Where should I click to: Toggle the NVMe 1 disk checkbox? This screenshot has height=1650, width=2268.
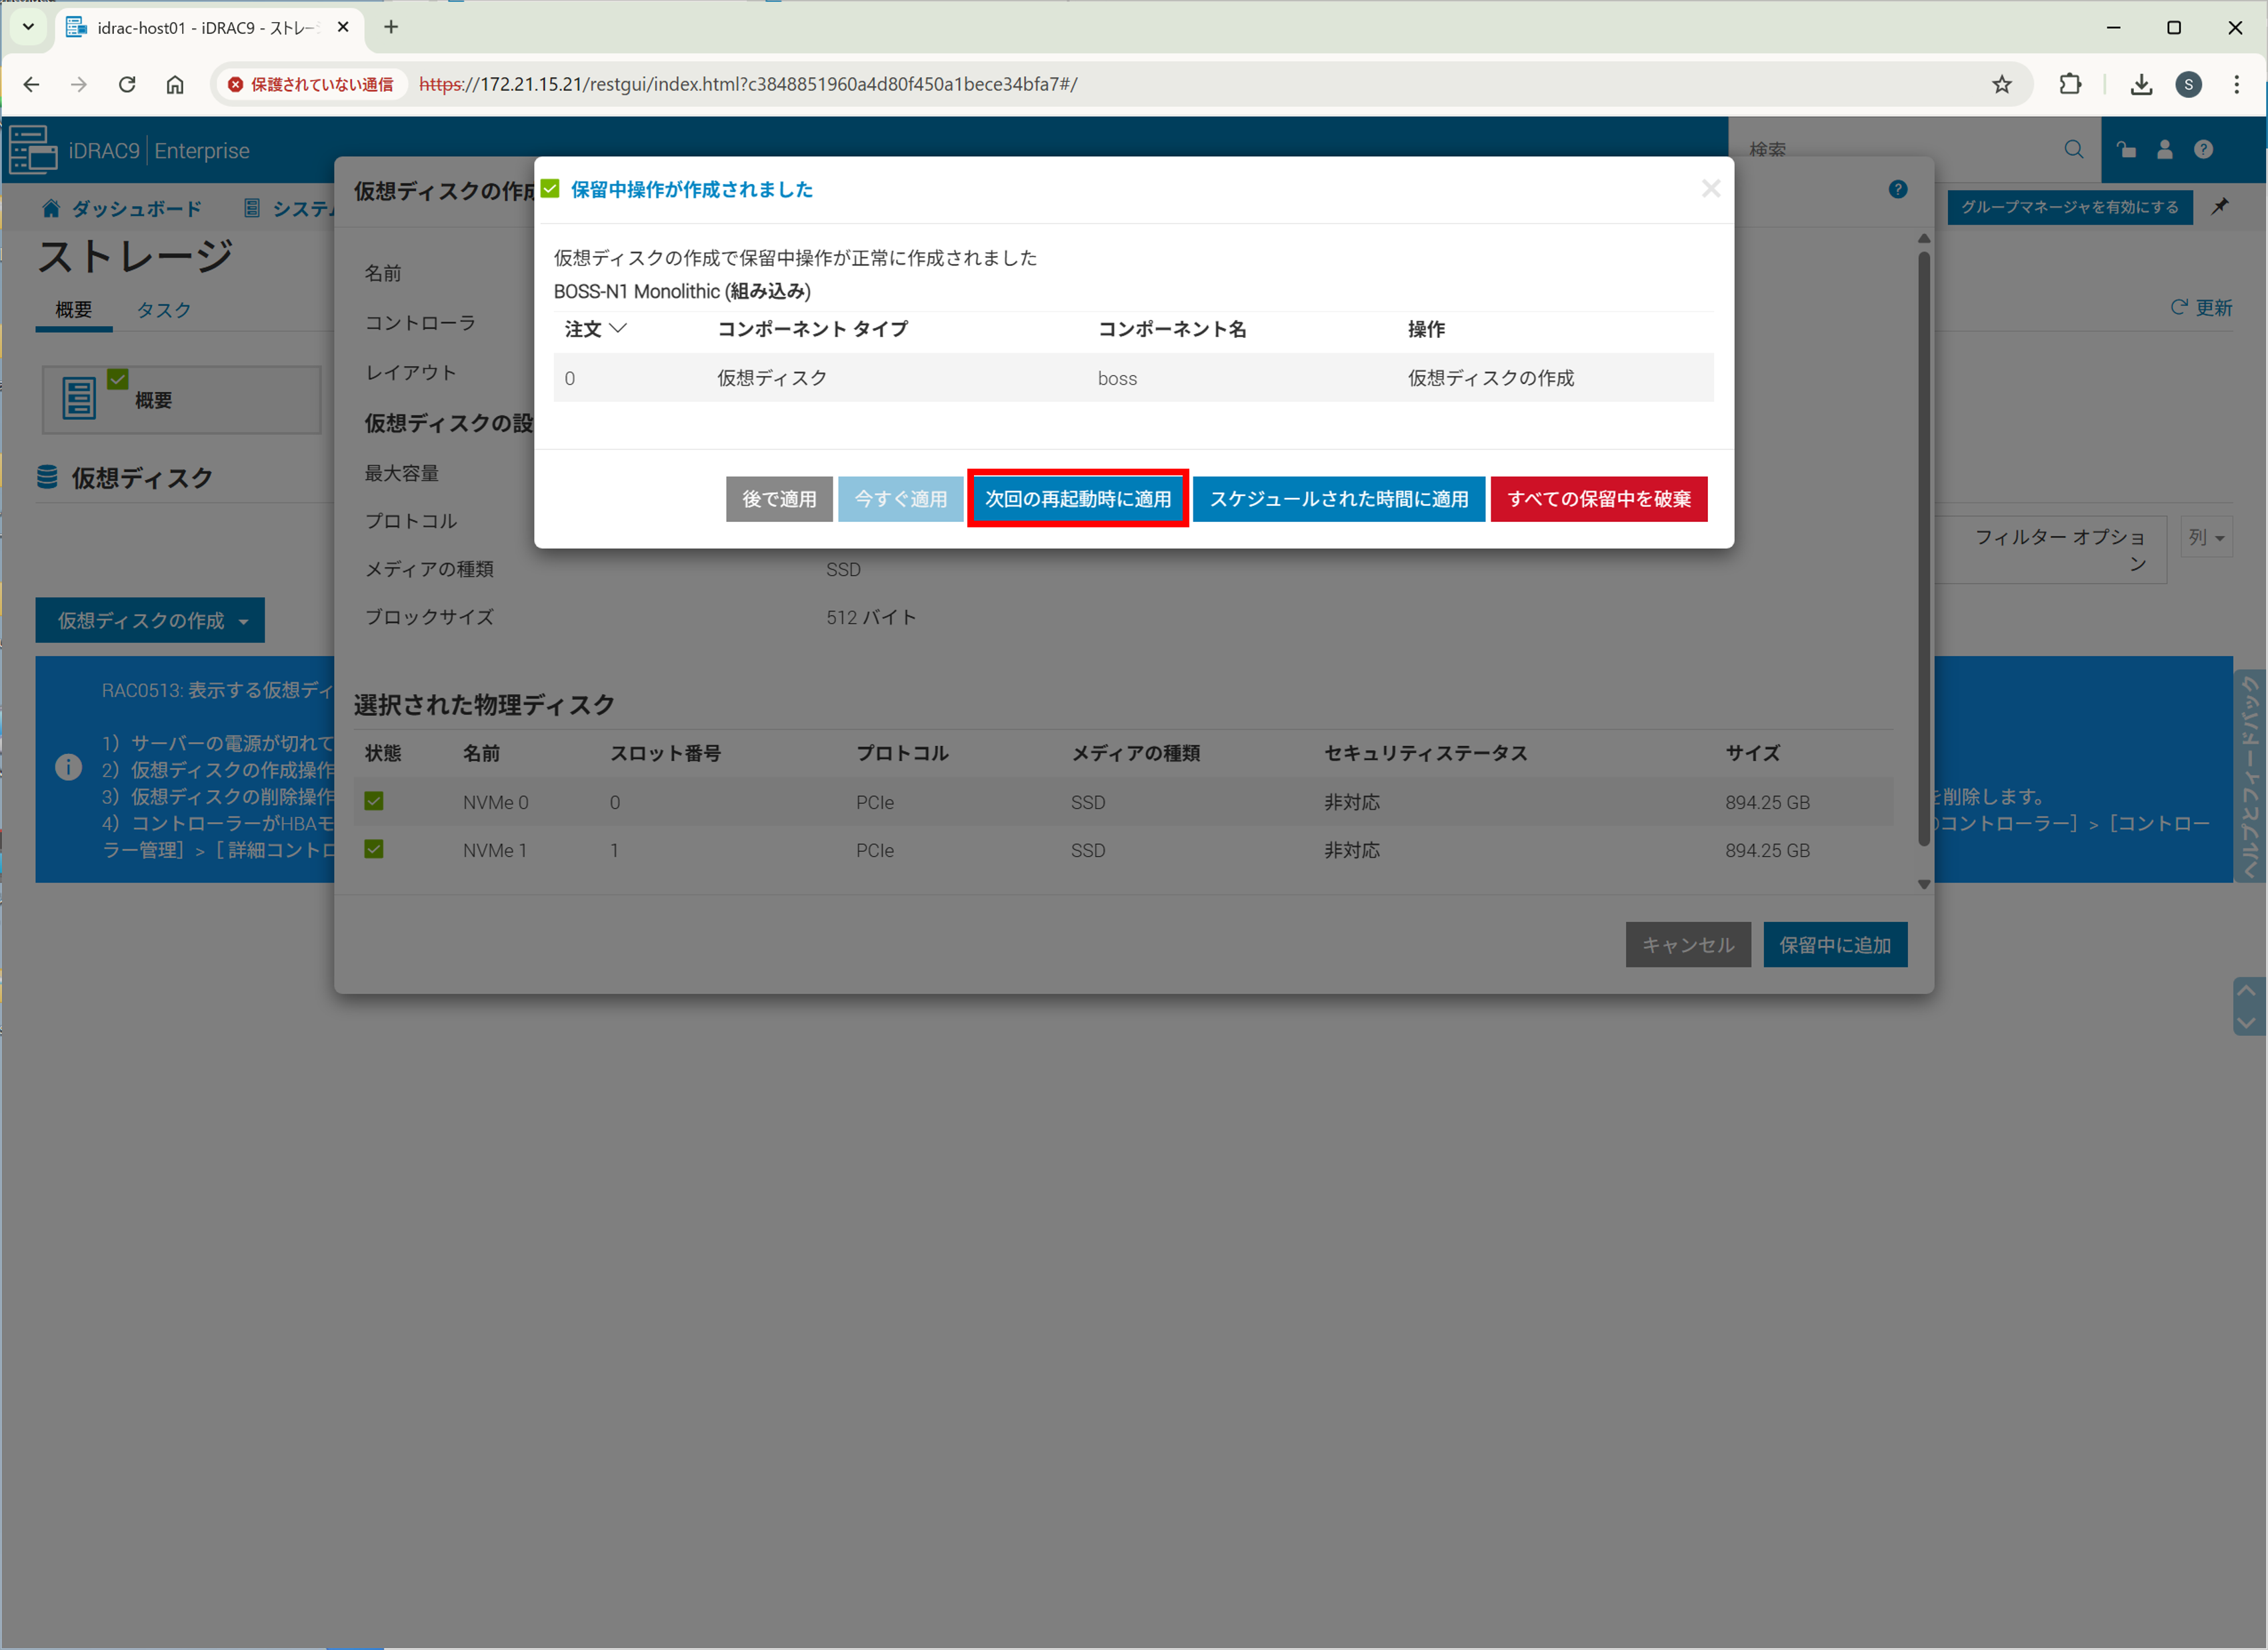coord(374,849)
